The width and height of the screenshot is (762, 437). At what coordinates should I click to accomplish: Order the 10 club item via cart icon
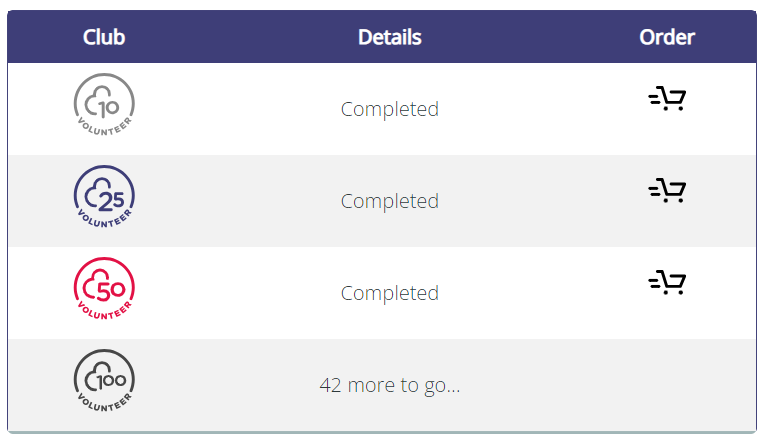[667, 99]
